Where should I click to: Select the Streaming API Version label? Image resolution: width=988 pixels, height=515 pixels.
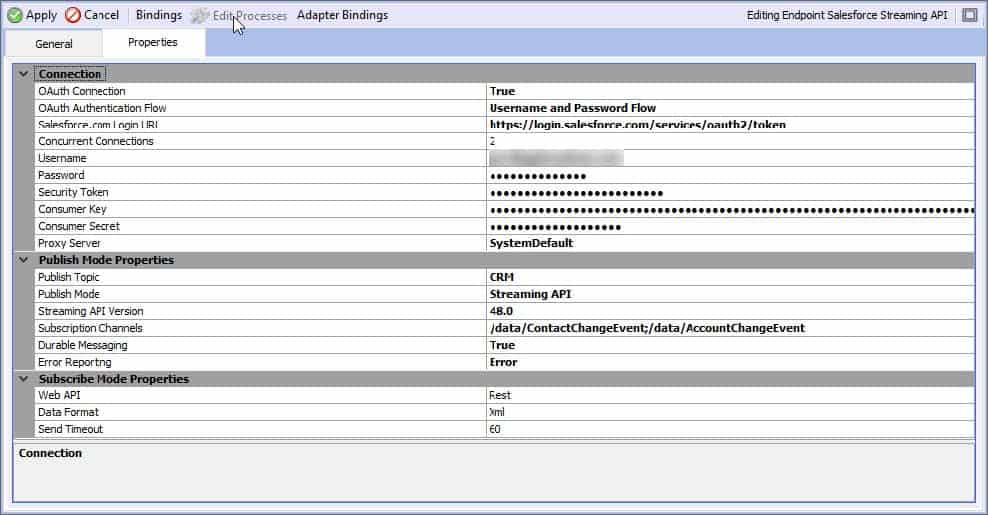pyautogui.click(x=91, y=311)
